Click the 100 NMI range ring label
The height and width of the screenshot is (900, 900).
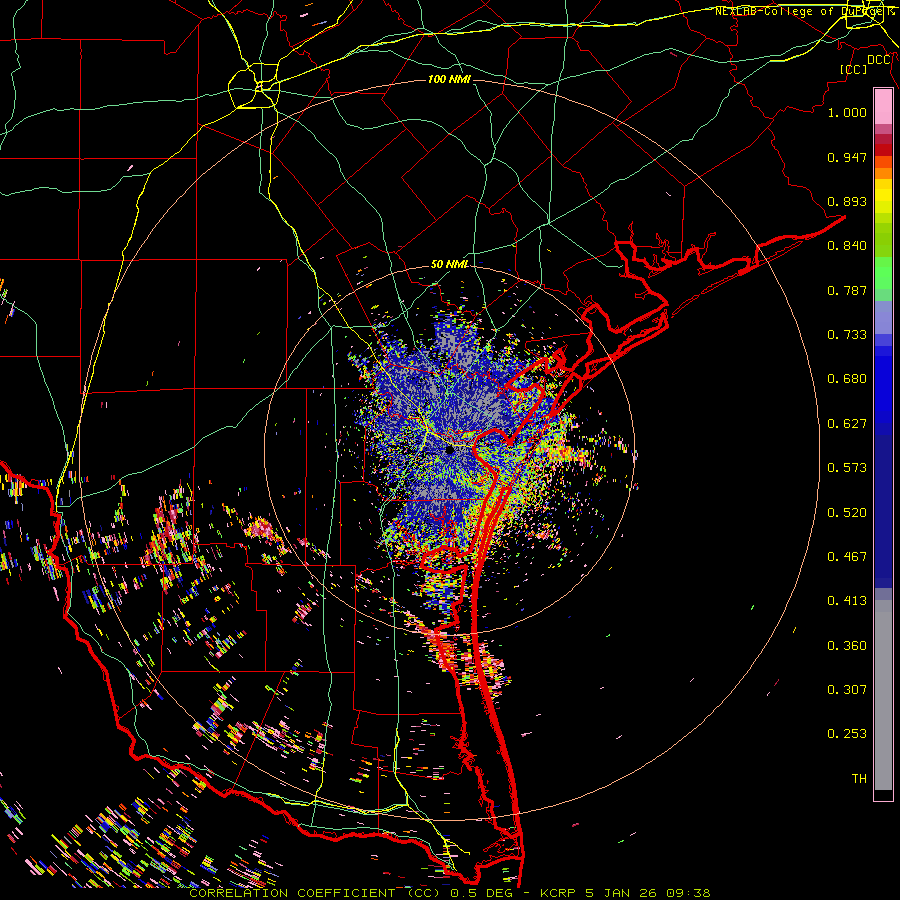449,79
